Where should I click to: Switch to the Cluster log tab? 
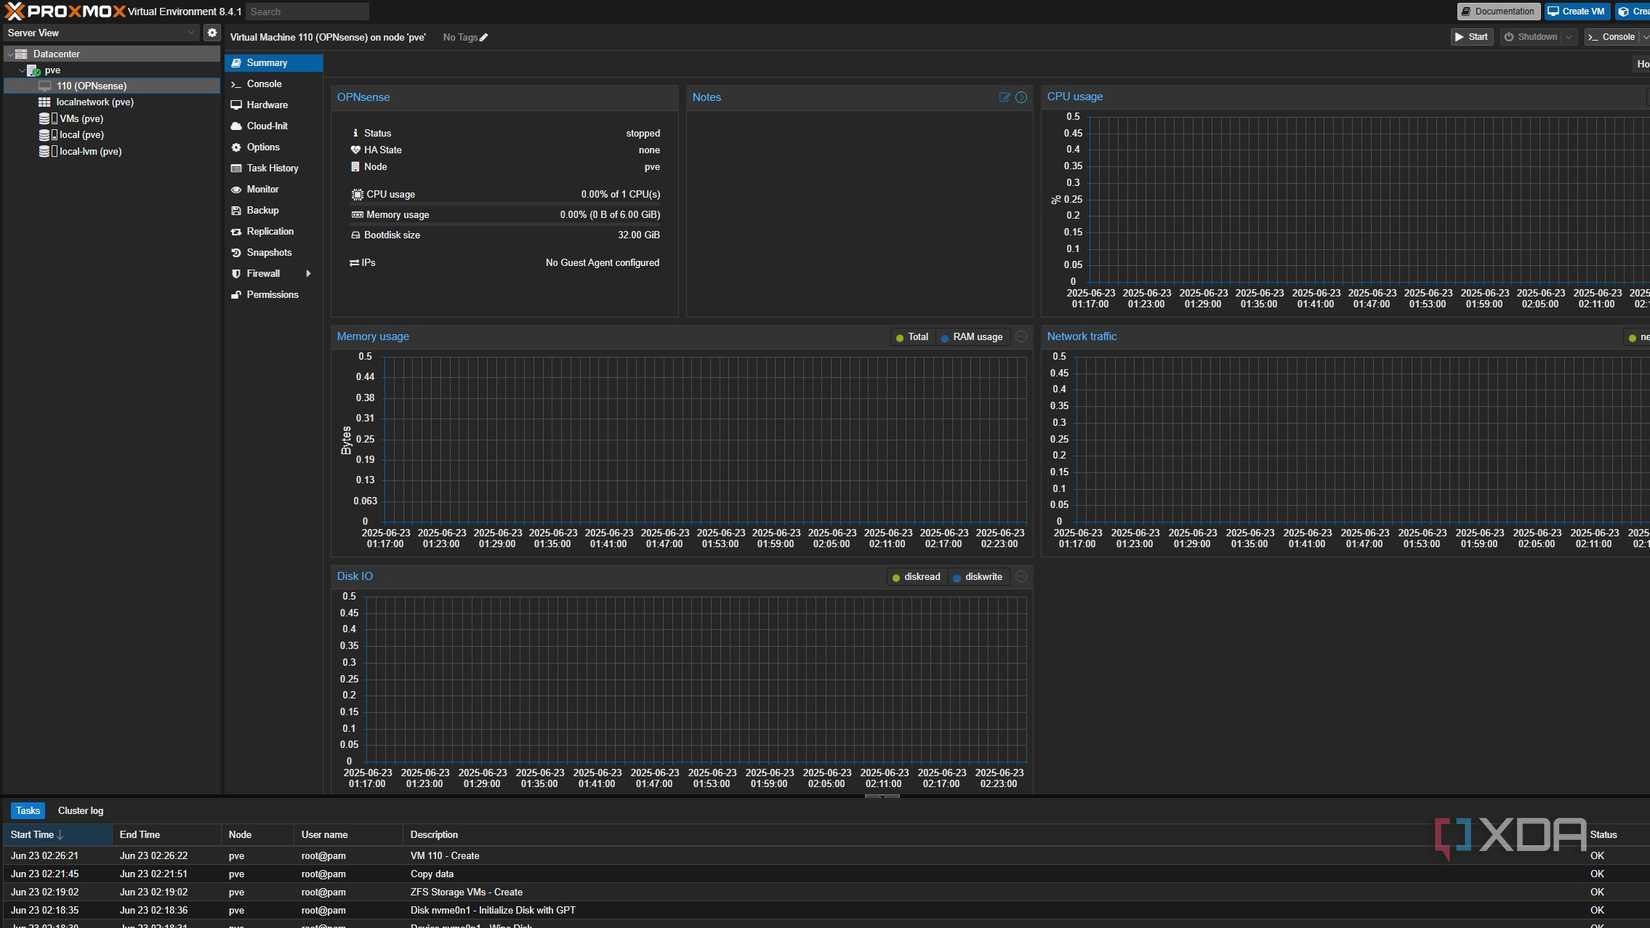(x=80, y=811)
